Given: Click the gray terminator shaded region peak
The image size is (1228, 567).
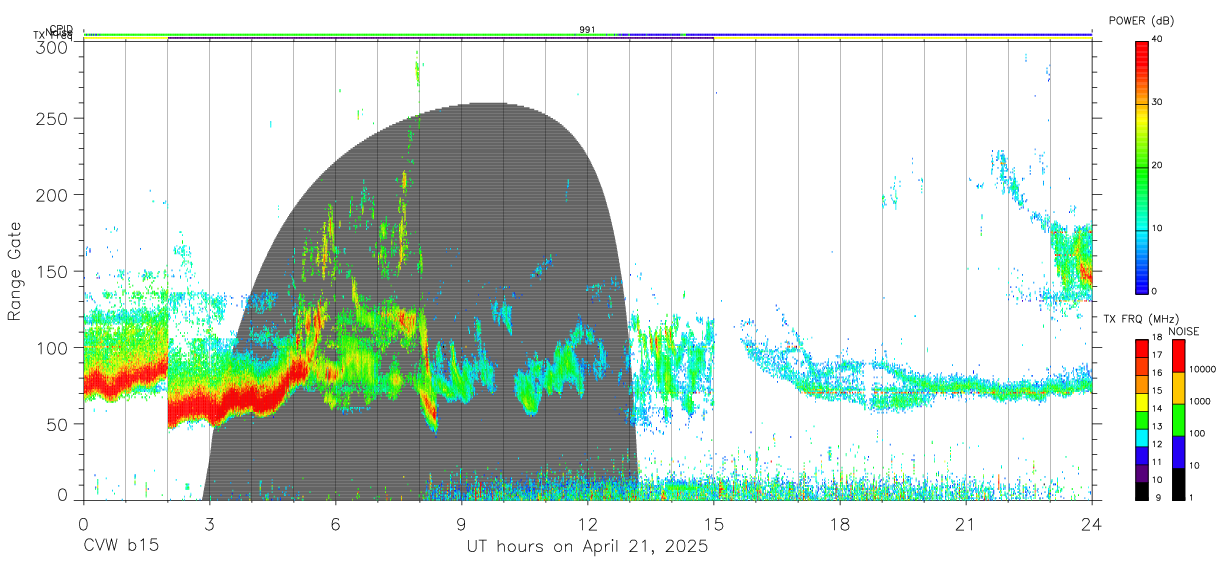Looking at the screenshot, I should 487,106.
